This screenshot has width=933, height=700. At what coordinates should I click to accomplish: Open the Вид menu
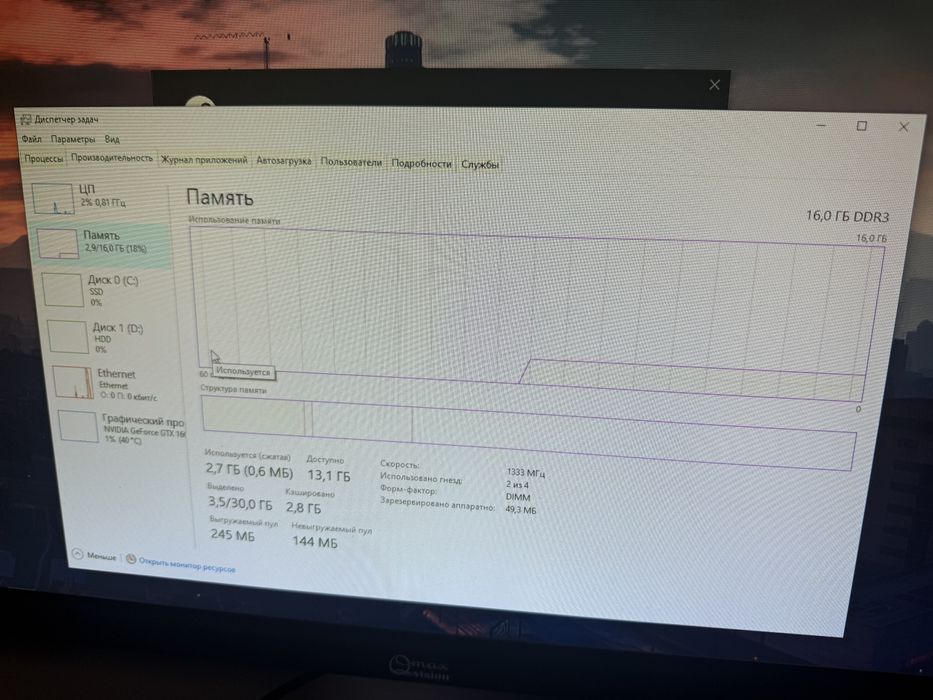pyautogui.click(x=112, y=140)
